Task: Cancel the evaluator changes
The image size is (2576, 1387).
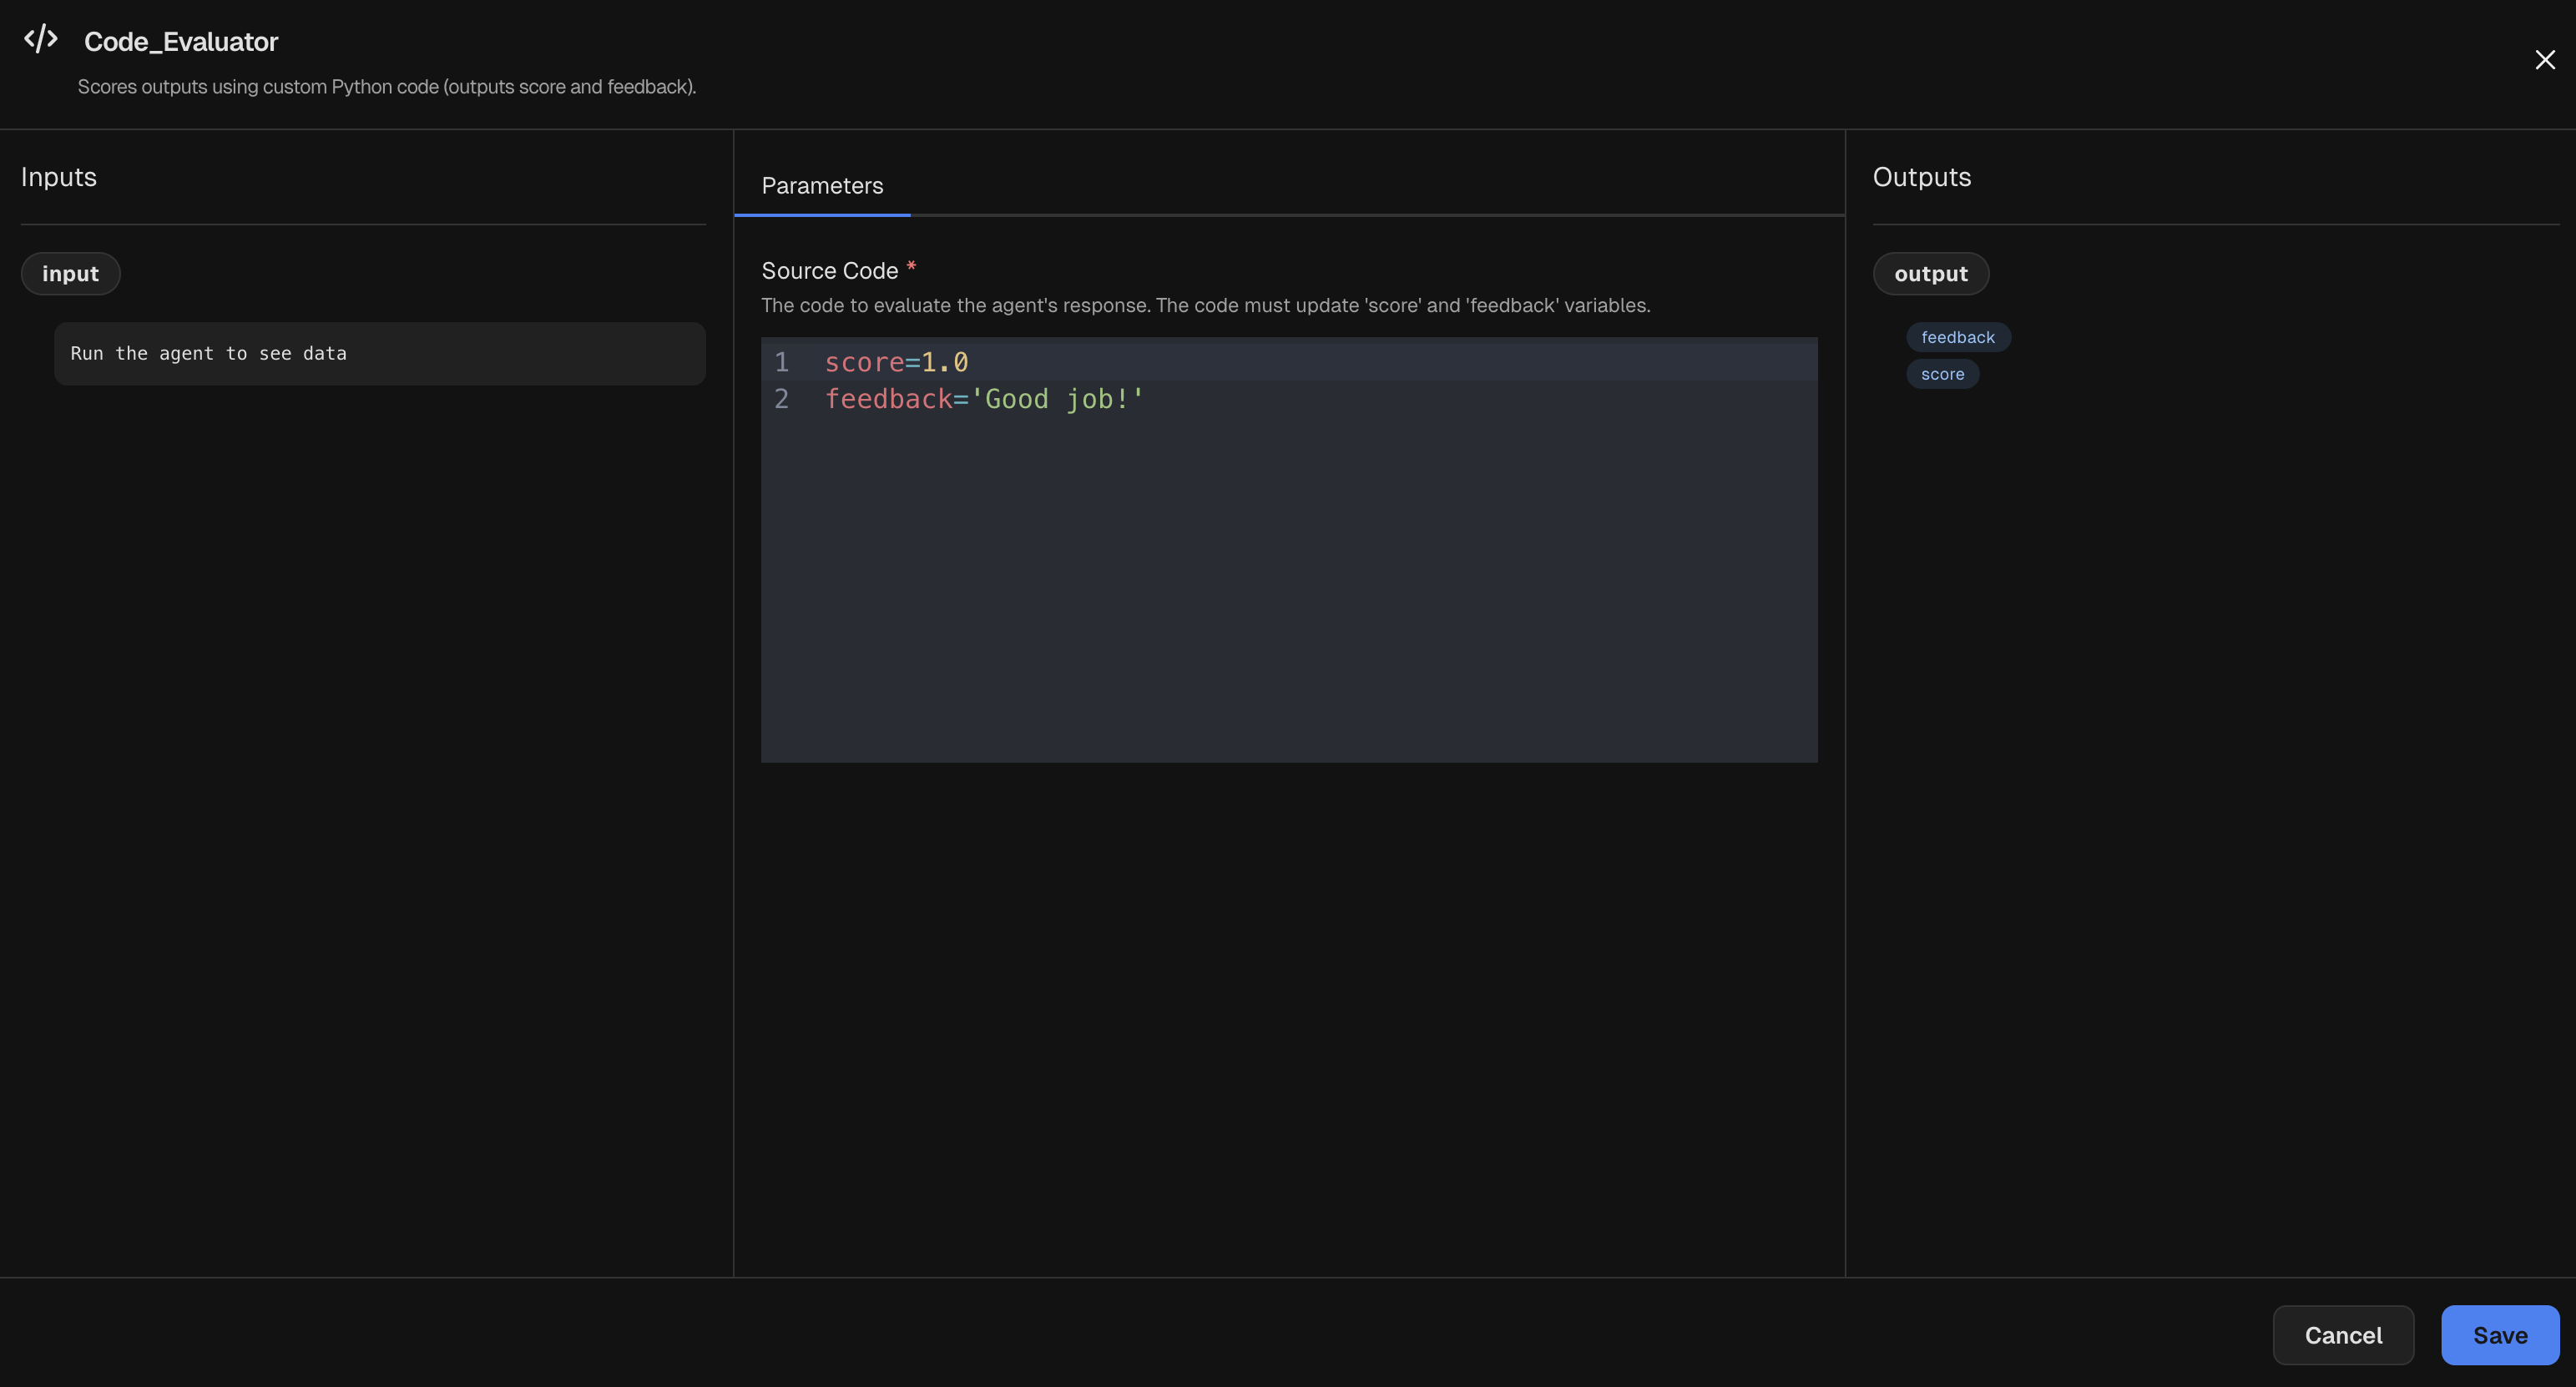Action: click(2343, 1335)
